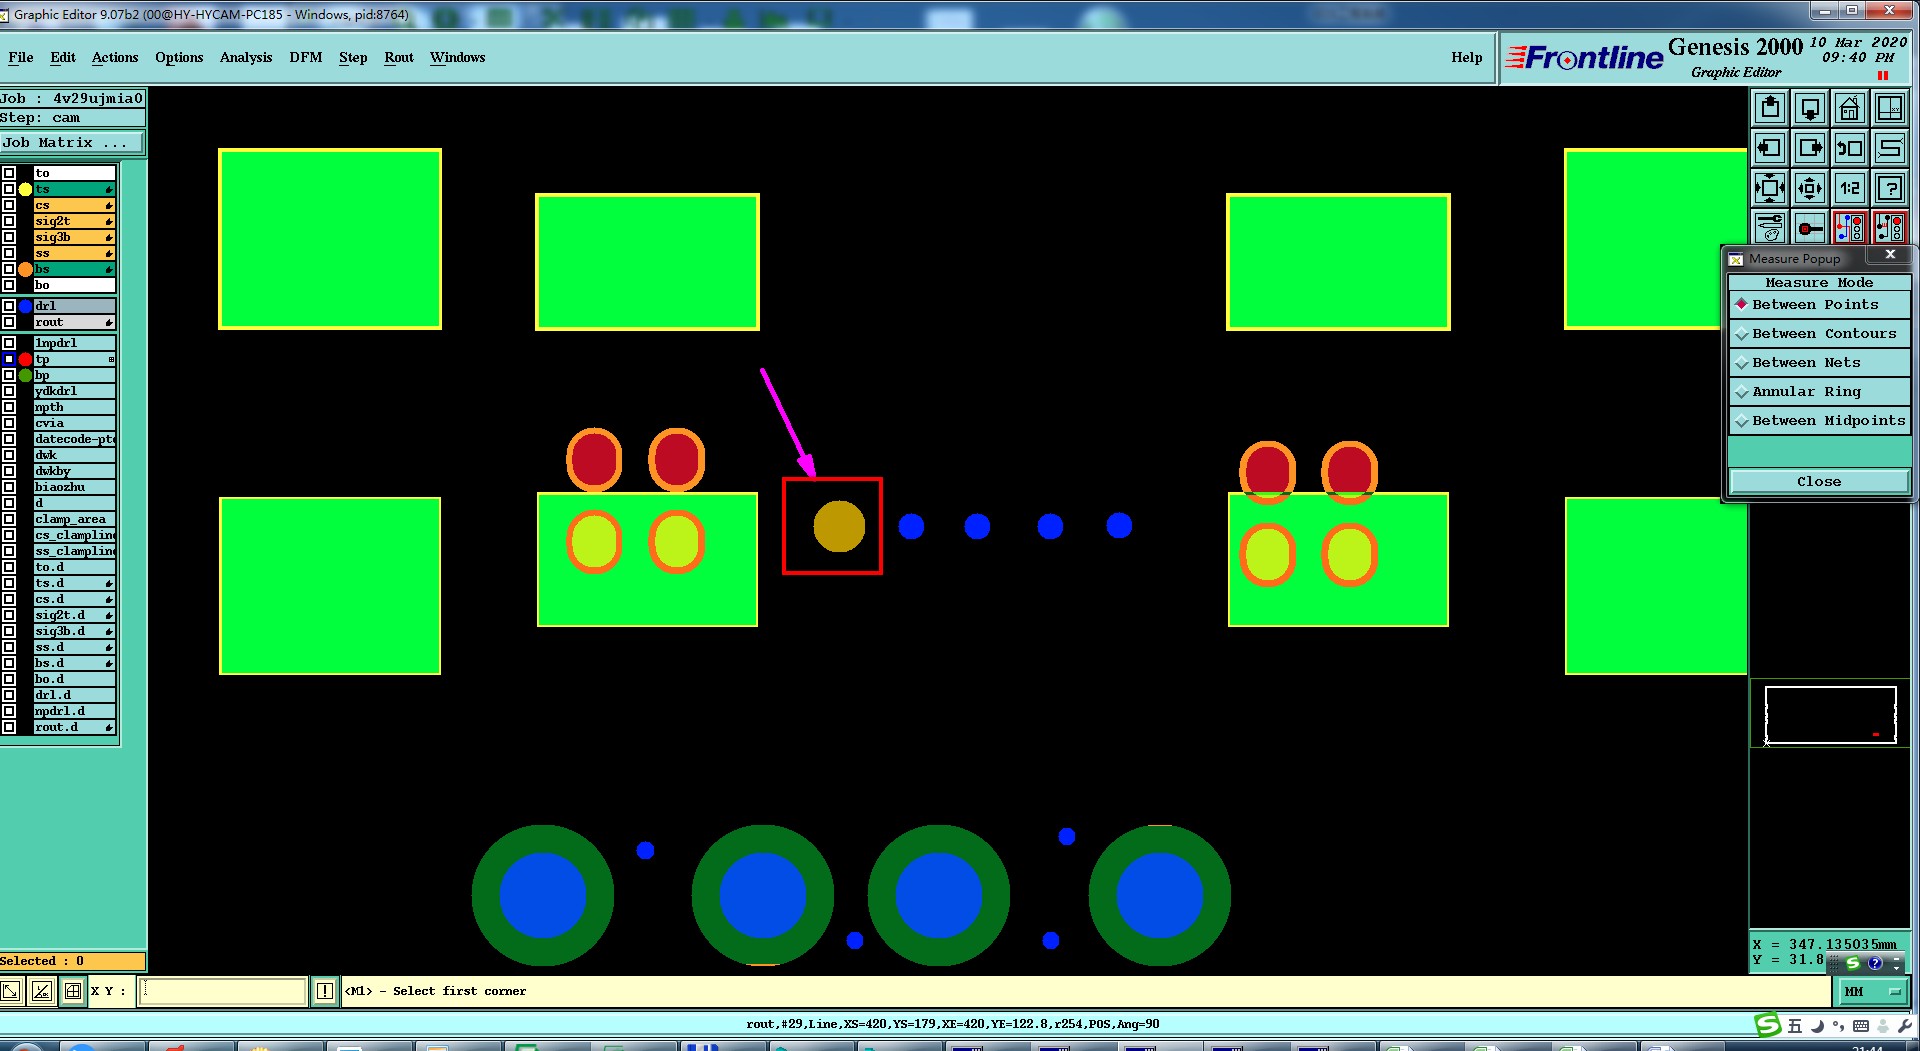Open the DFM menu
1920x1051 pixels.
coord(306,57)
